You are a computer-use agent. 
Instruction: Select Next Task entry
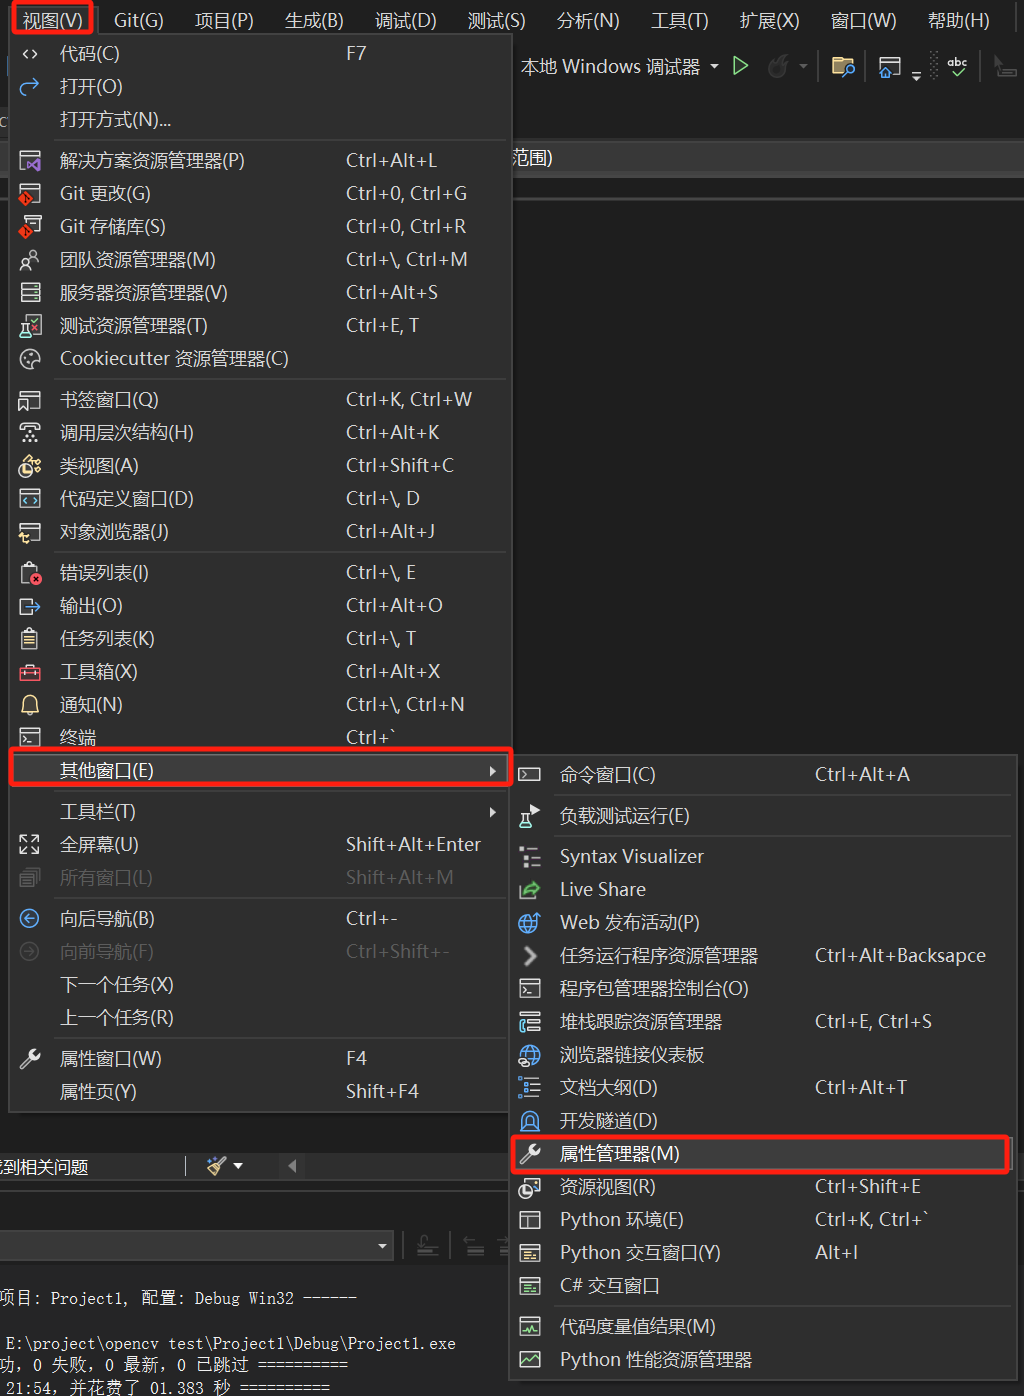tap(260, 985)
